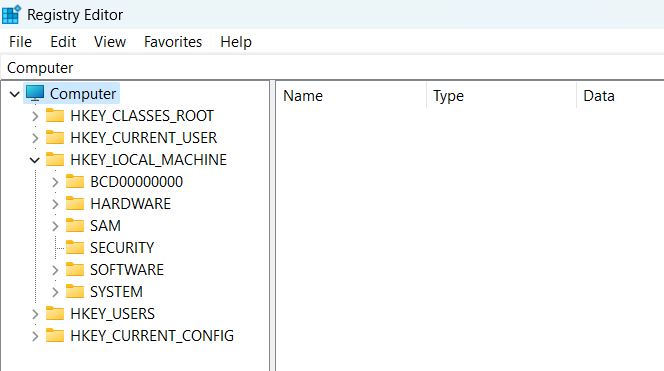Click the BCD00000000 folder icon
This screenshot has height=371, width=664.
(x=75, y=181)
